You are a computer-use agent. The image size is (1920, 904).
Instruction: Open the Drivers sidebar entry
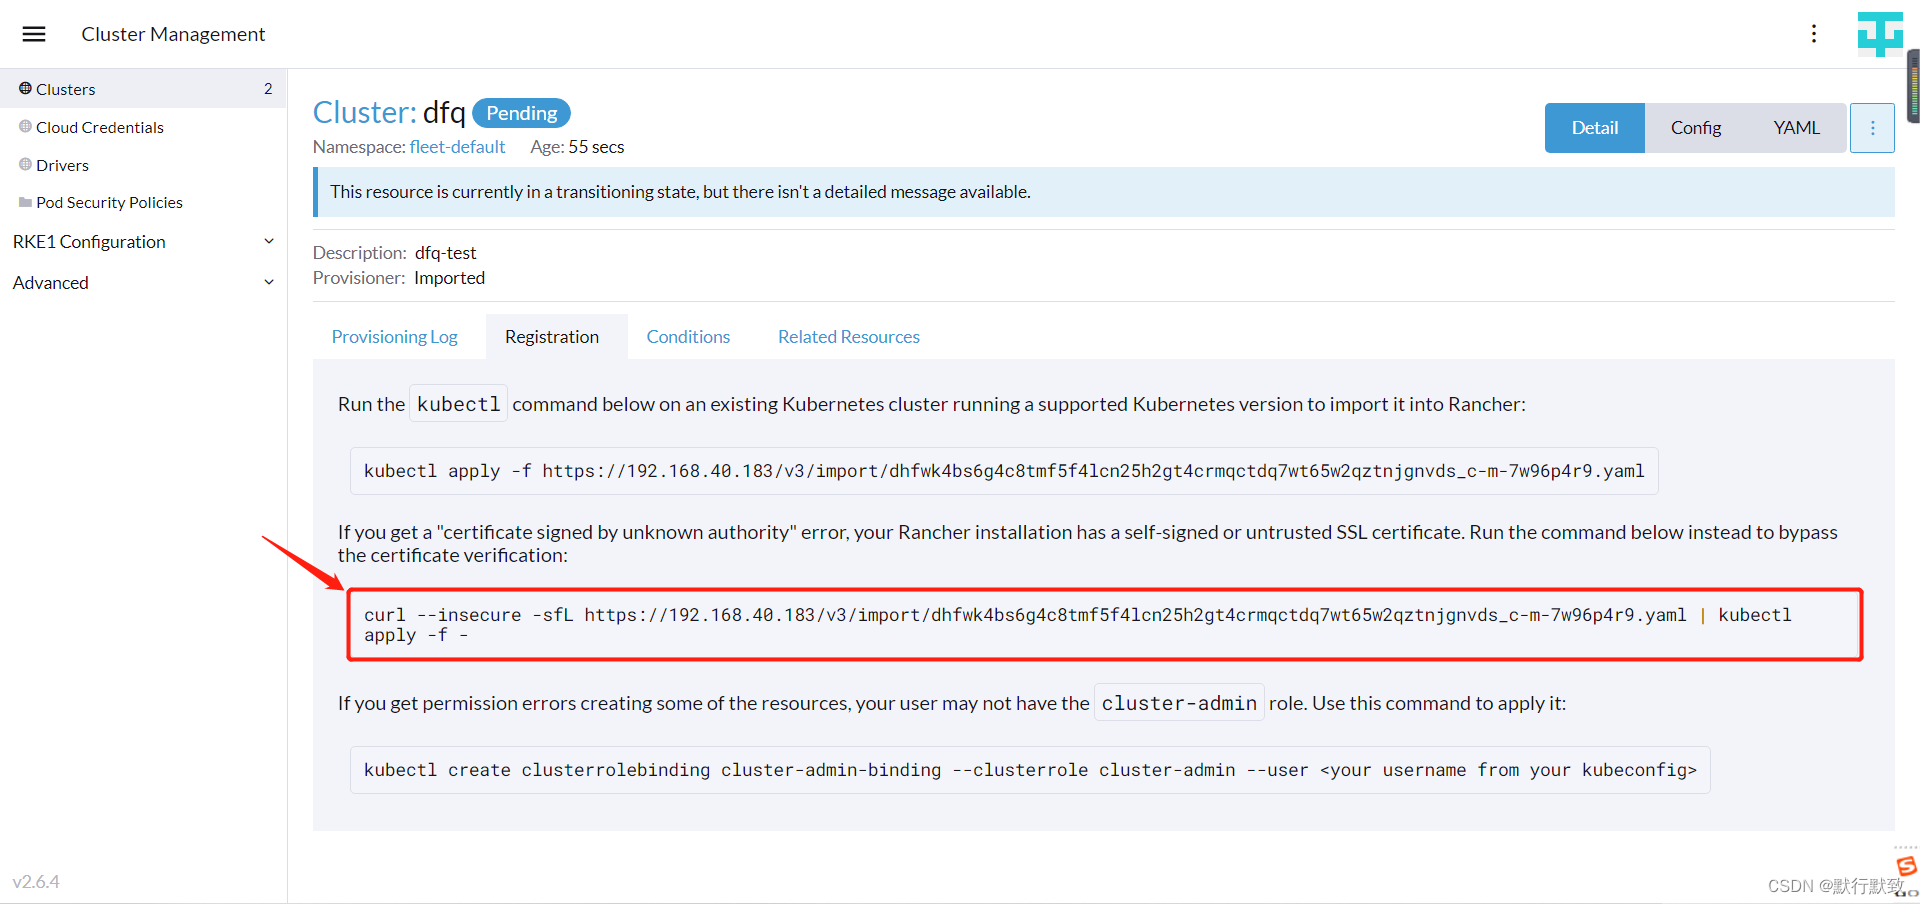tap(62, 165)
